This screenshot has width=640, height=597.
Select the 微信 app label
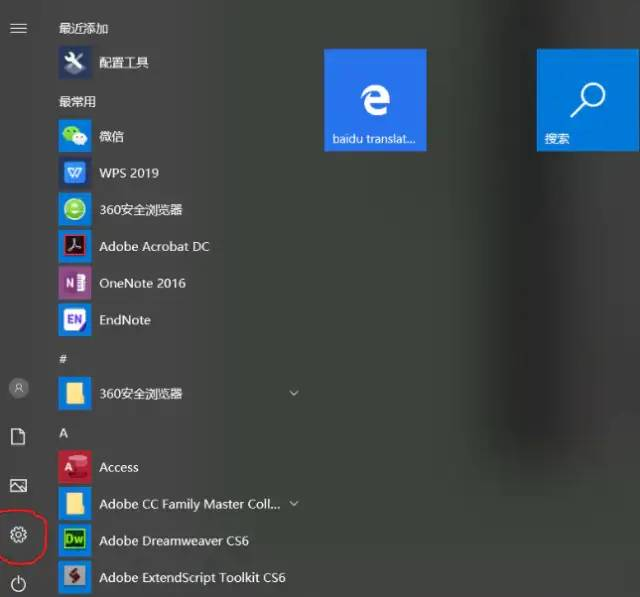coord(111,136)
